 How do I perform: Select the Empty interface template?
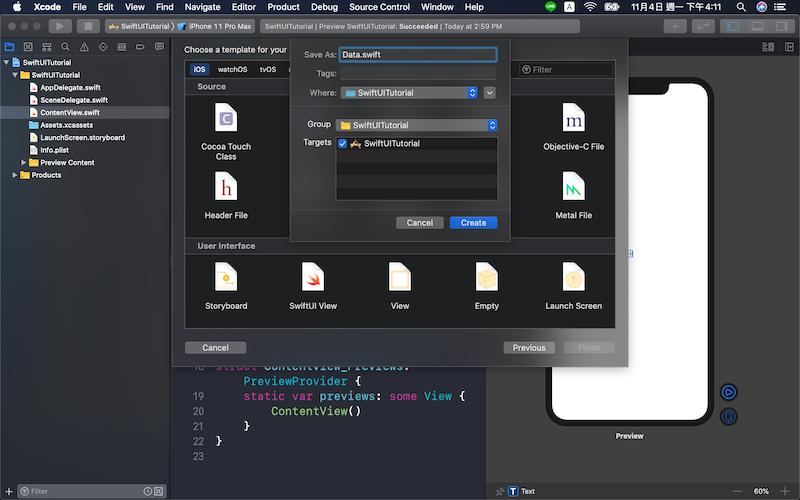(486, 286)
